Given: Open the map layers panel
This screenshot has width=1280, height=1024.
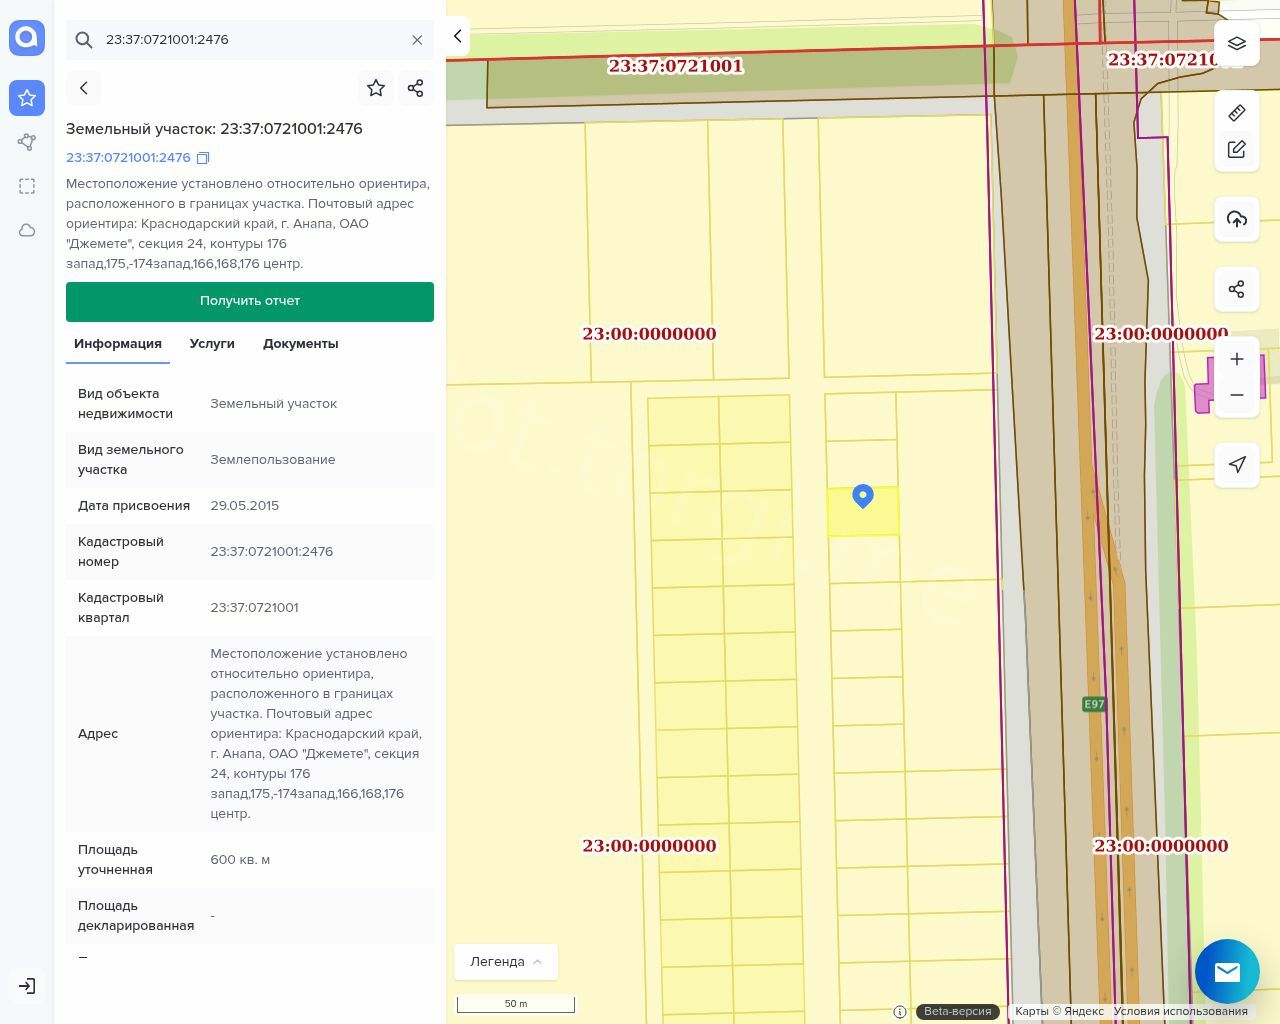Looking at the screenshot, I should tap(1236, 44).
